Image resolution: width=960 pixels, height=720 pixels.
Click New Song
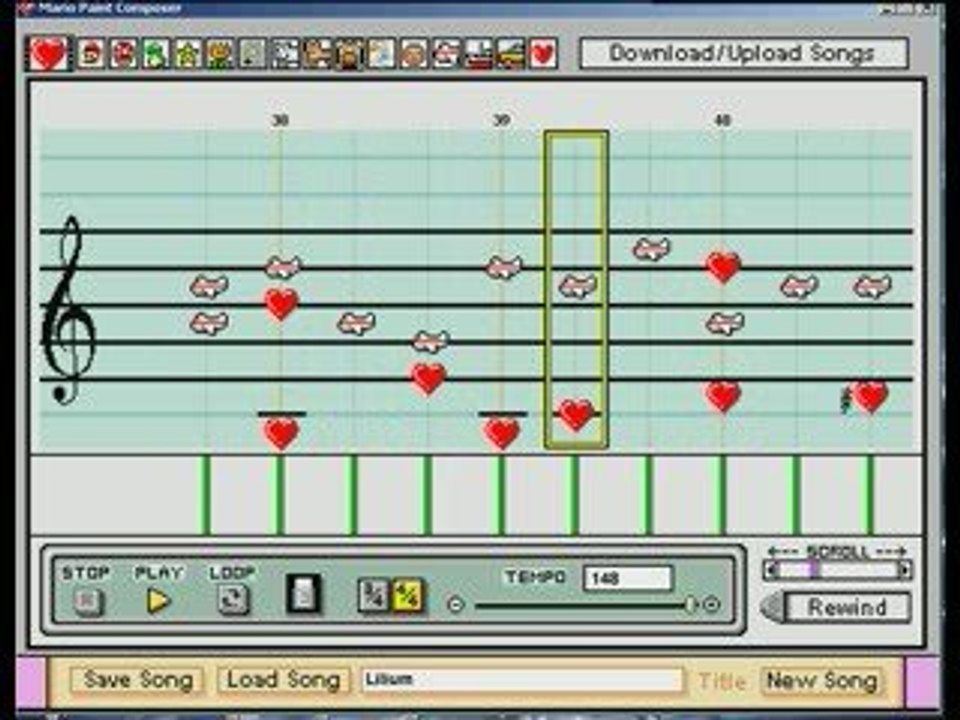[x=822, y=680]
